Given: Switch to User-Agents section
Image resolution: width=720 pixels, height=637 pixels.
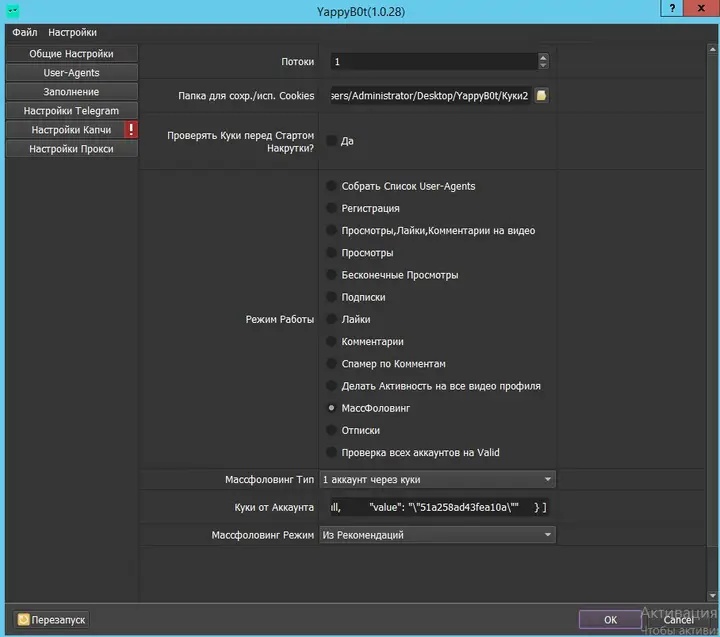Looking at the screenshot, I should tap(72, 73).
